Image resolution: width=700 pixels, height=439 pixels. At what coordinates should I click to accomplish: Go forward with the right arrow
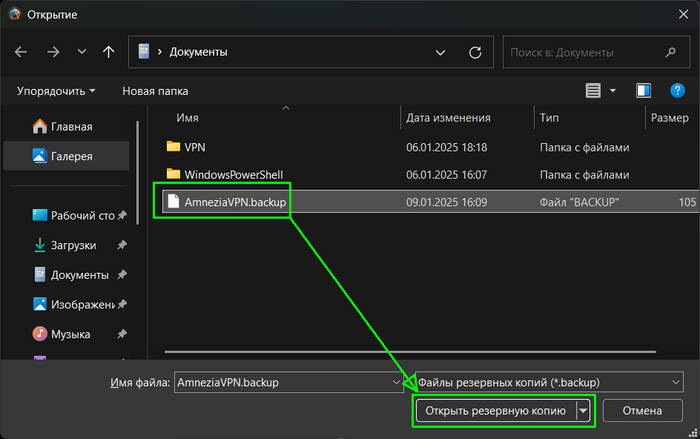(53, 52)
